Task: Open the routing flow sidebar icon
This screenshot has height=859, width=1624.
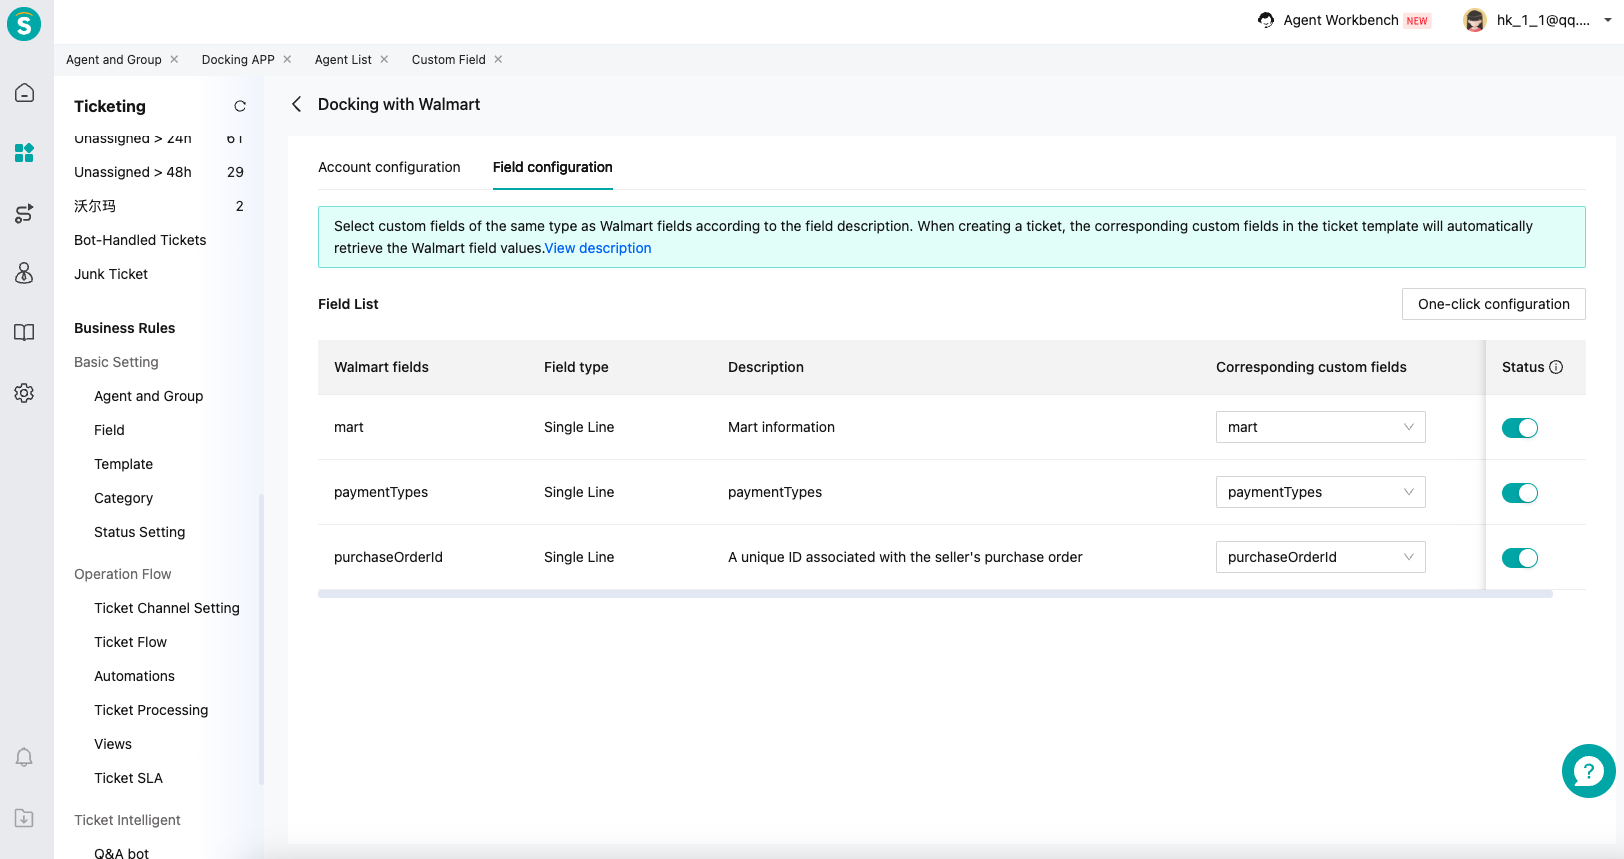Action: 25,213
